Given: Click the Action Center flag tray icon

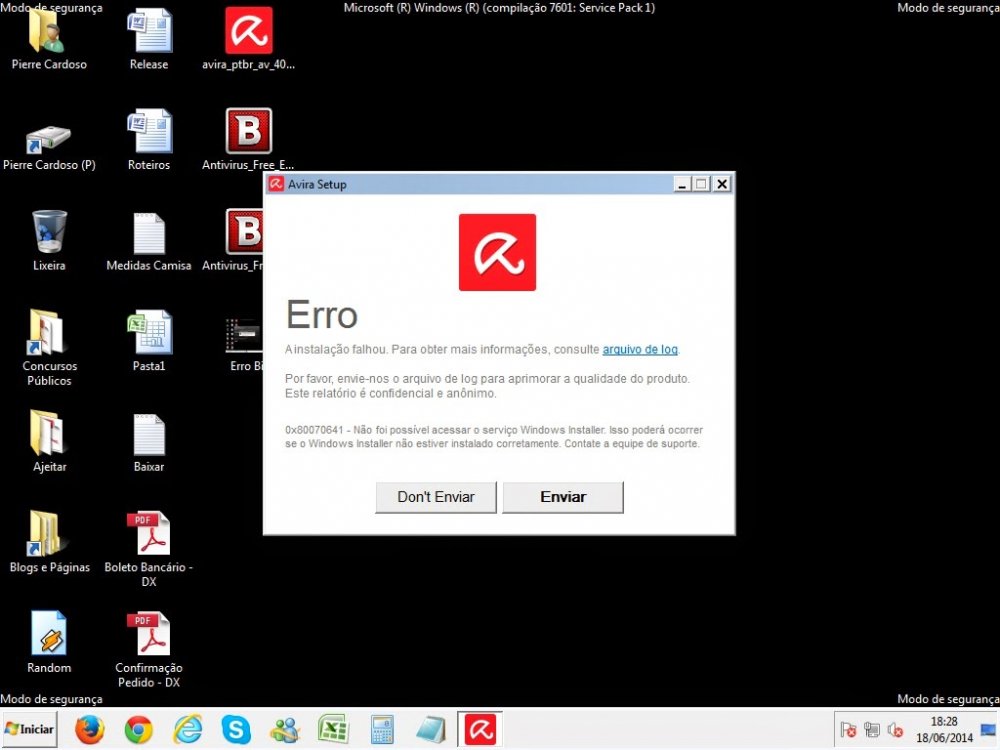Looking at the screenshot, I should click(848, 730).
